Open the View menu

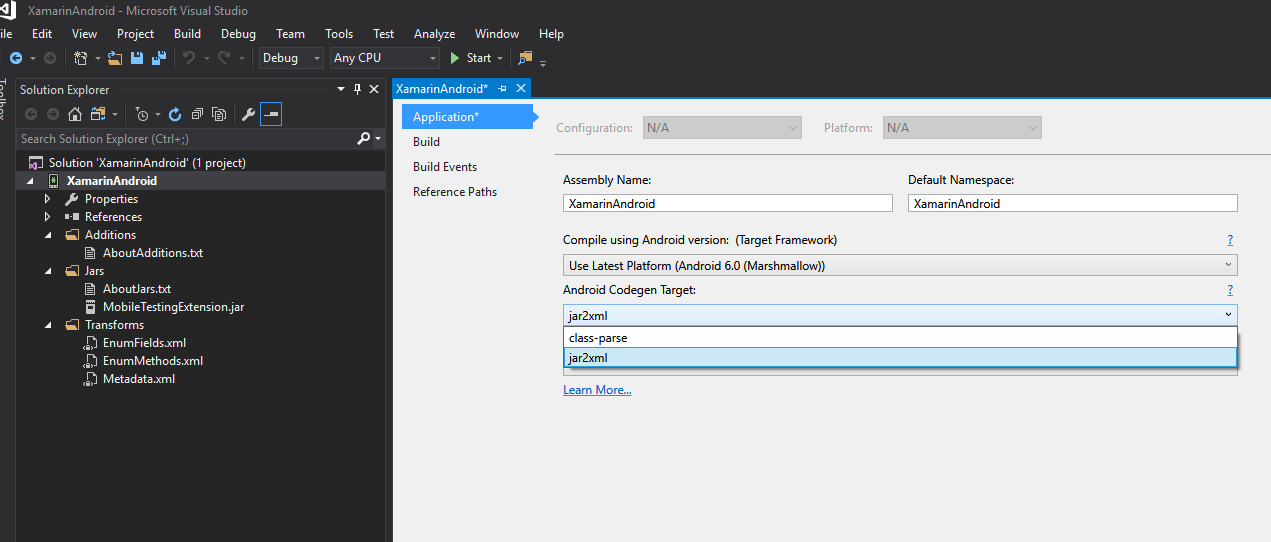[85, 33]
